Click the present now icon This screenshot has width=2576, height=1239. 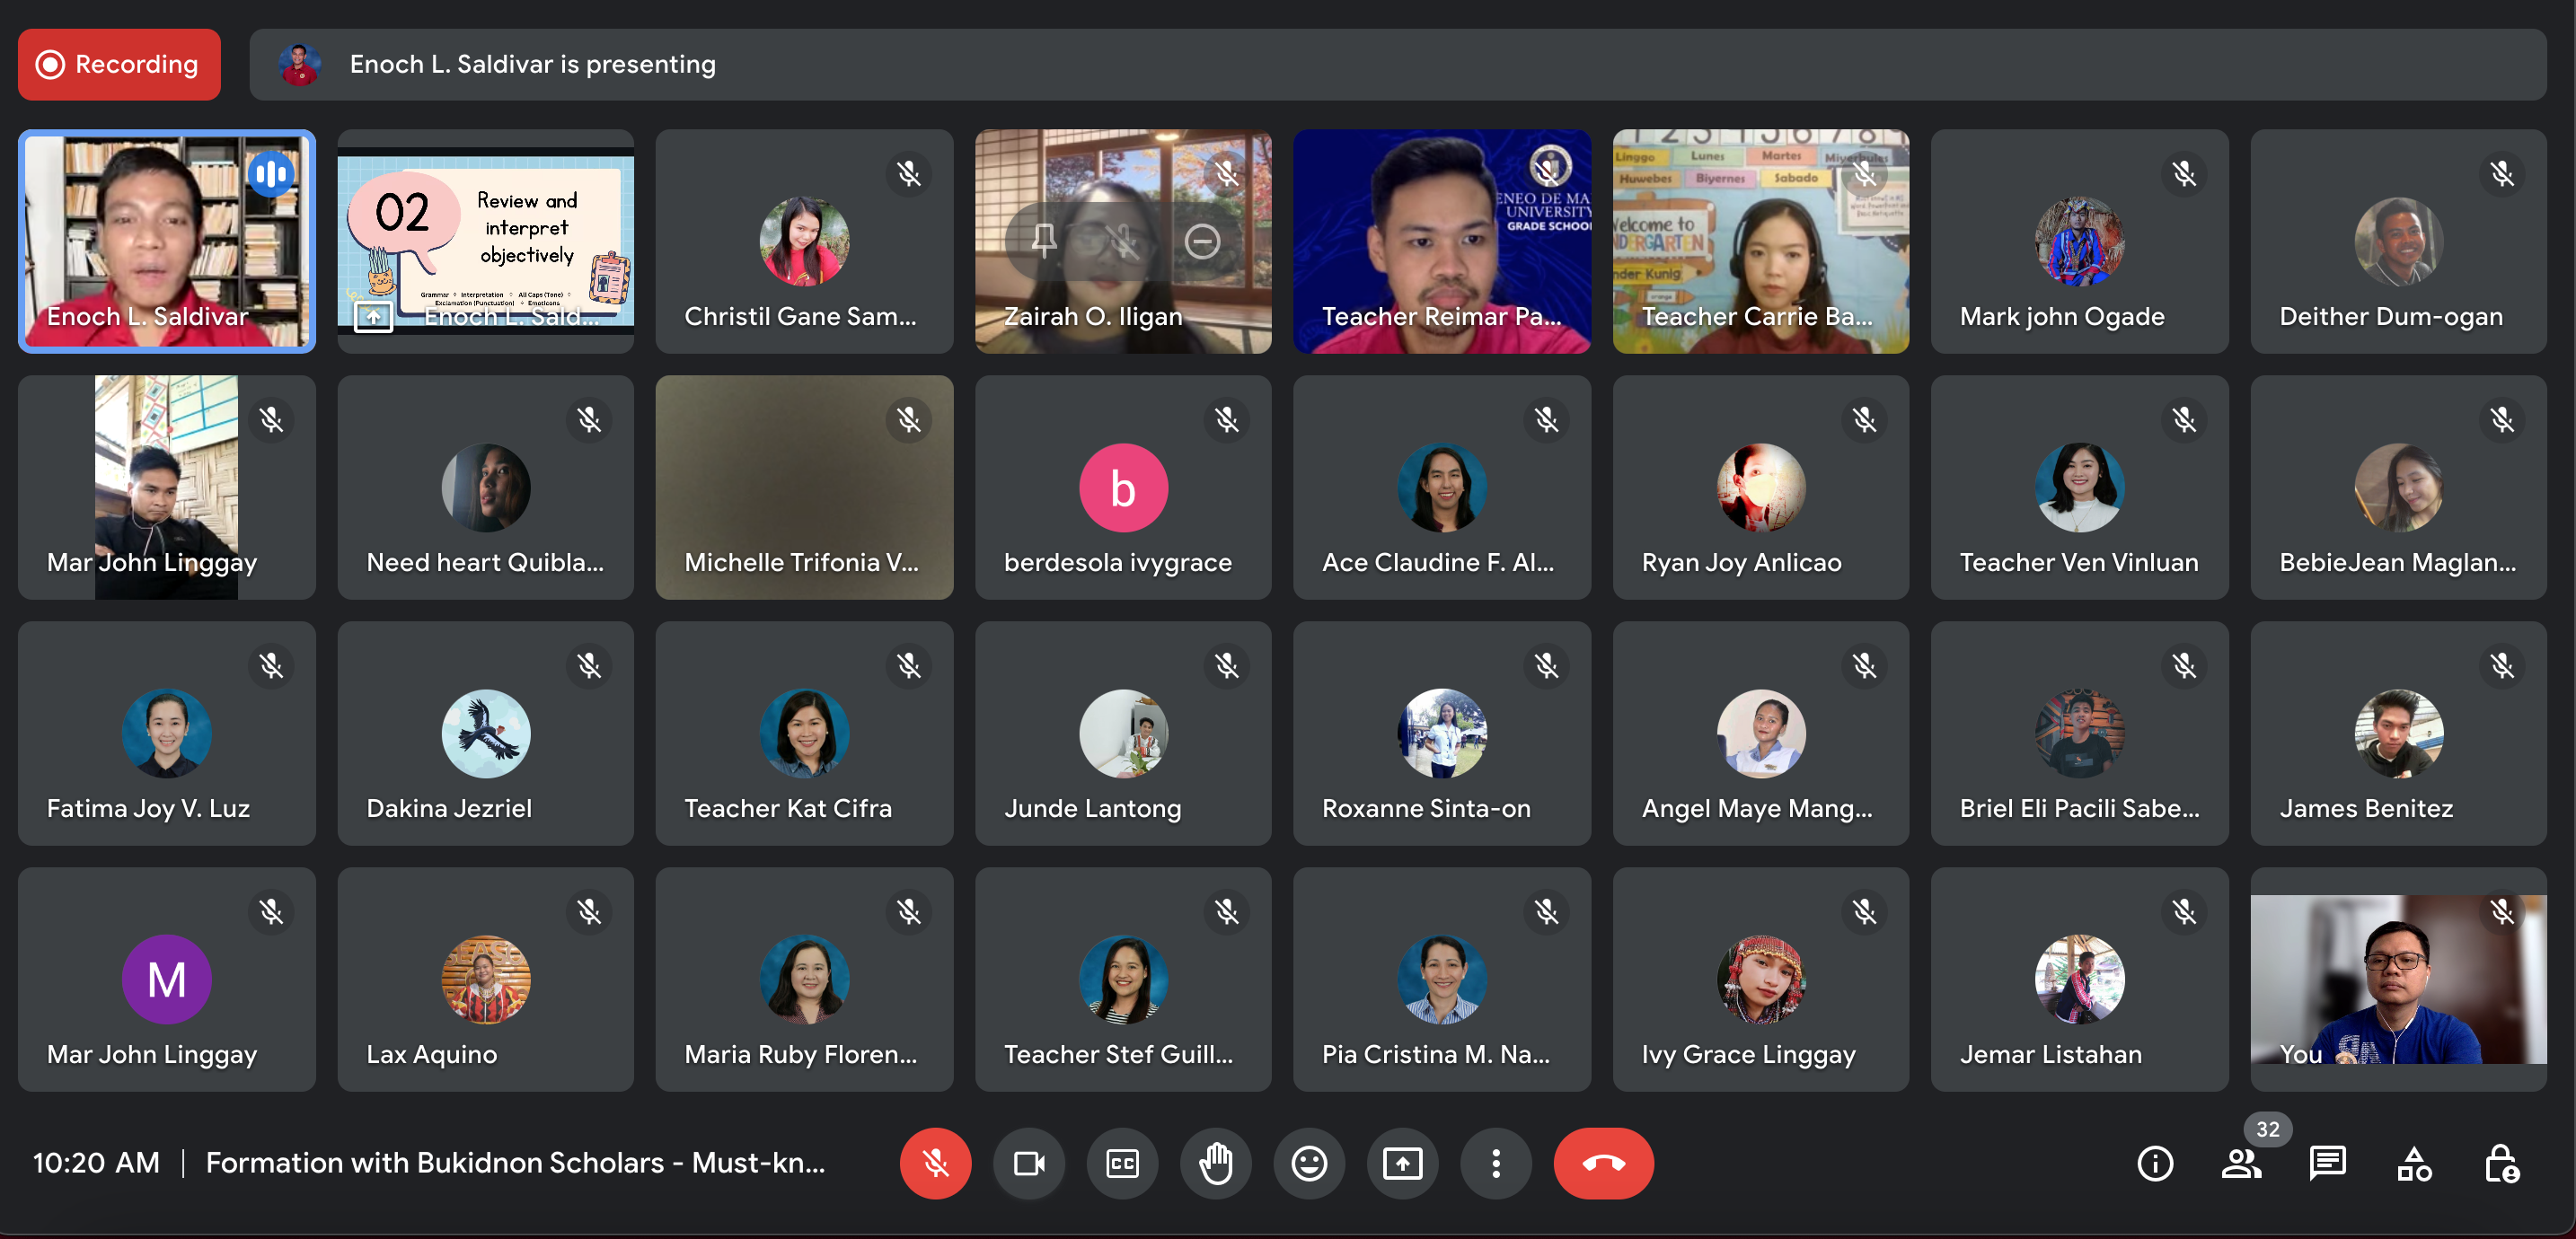point(1402,1163)
